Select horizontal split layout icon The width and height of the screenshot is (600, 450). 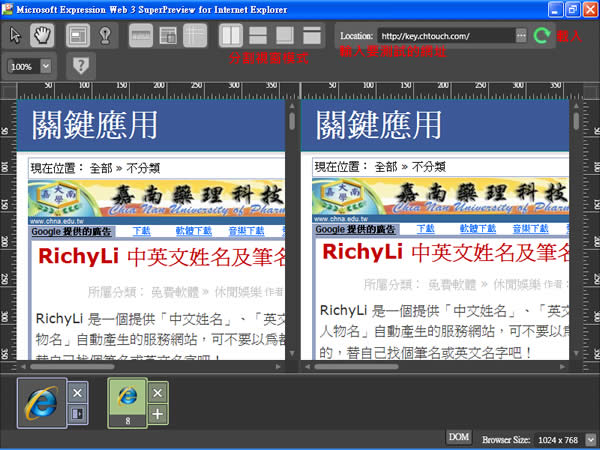258,35
